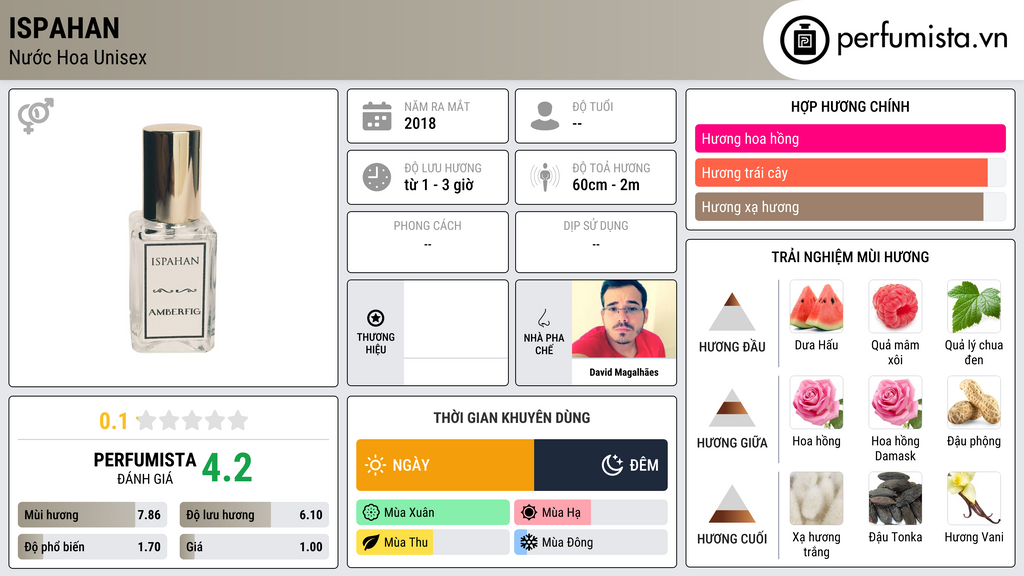Click the pink Hương hoa hồng bar
This screenshot has width=1024, height=576.
850,138
